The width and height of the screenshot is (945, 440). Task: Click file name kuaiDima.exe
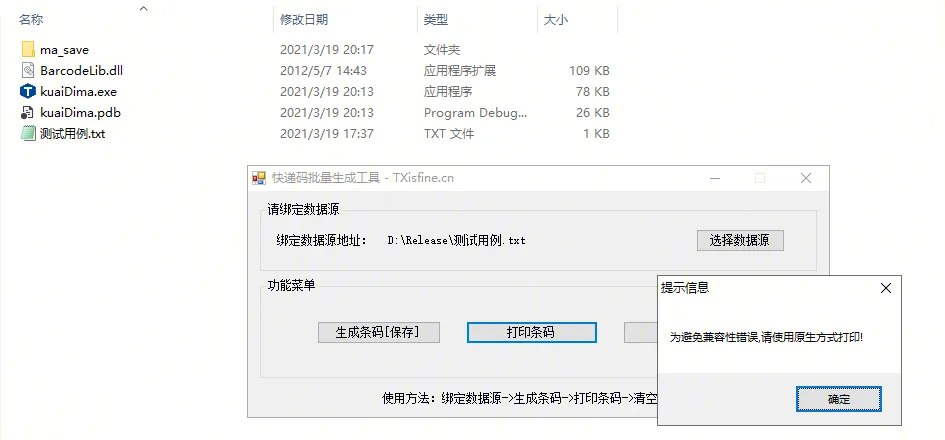78,92
